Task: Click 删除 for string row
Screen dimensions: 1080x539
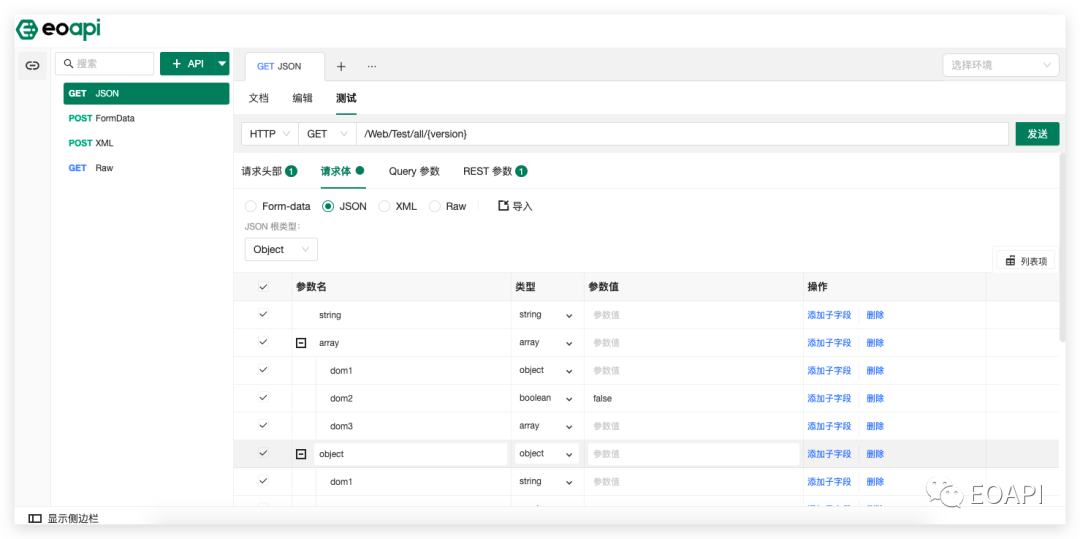Action: click(875, 315)
